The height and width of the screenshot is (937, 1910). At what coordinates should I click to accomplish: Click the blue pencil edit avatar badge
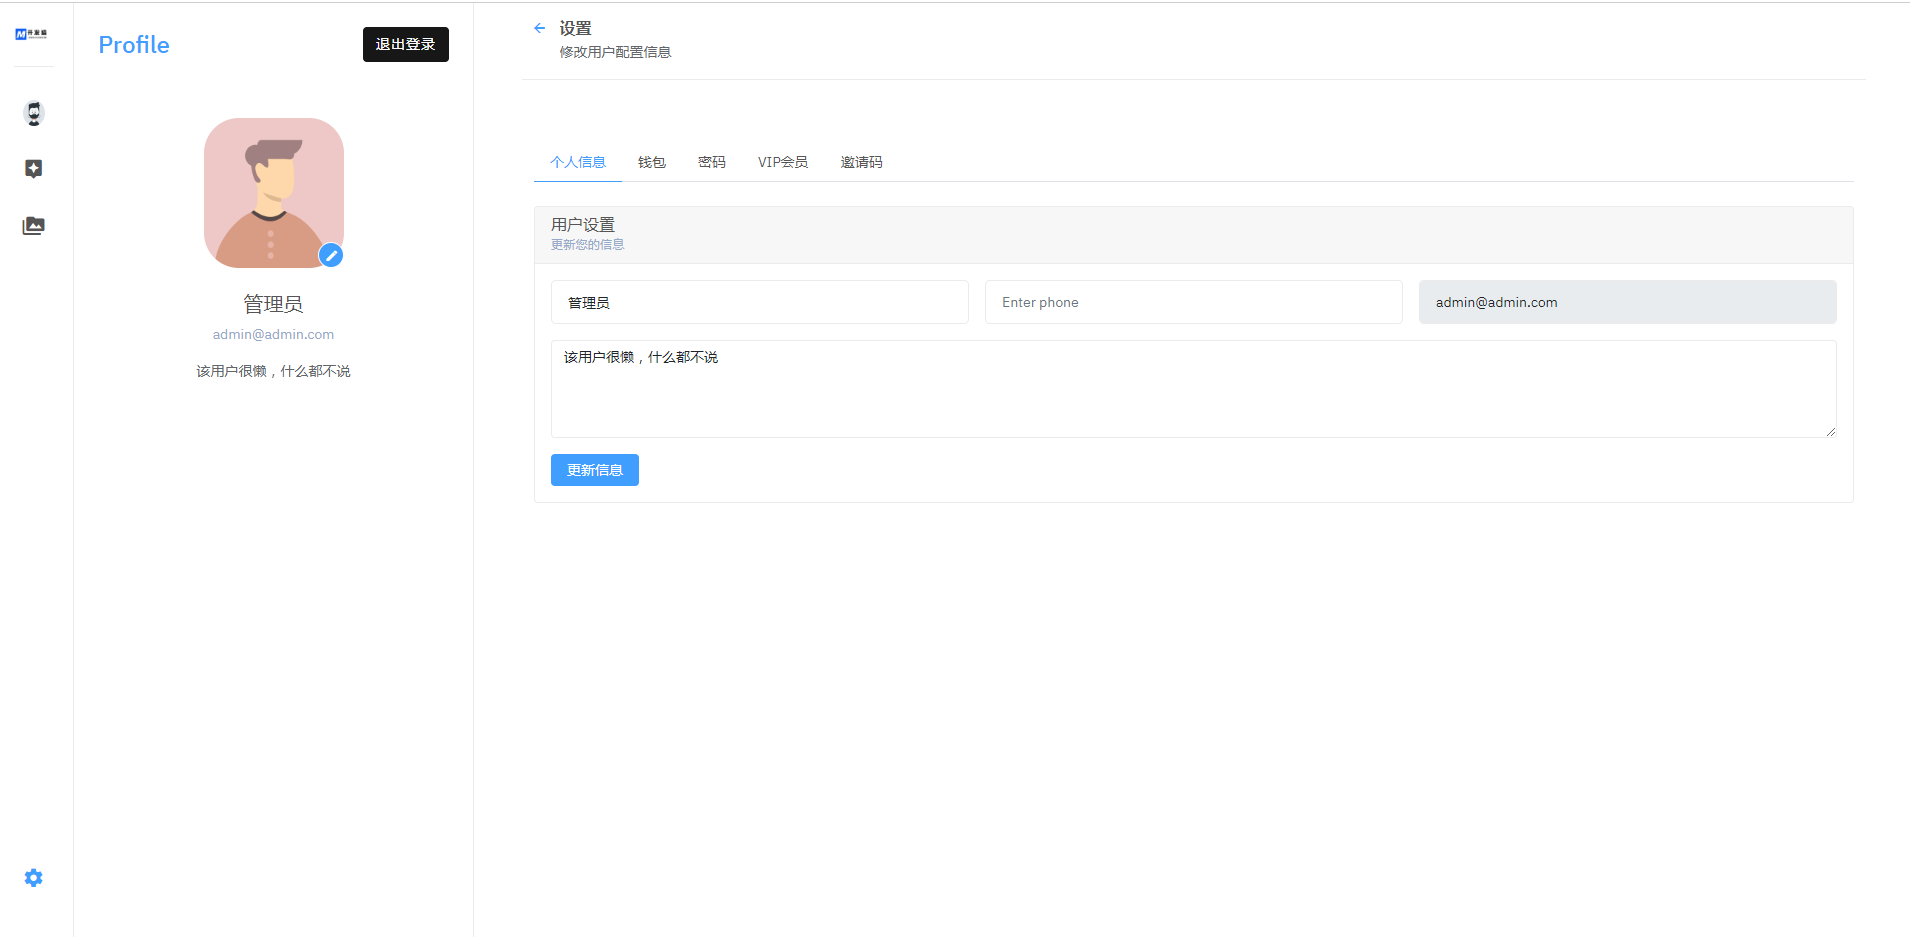pos(331,256)
